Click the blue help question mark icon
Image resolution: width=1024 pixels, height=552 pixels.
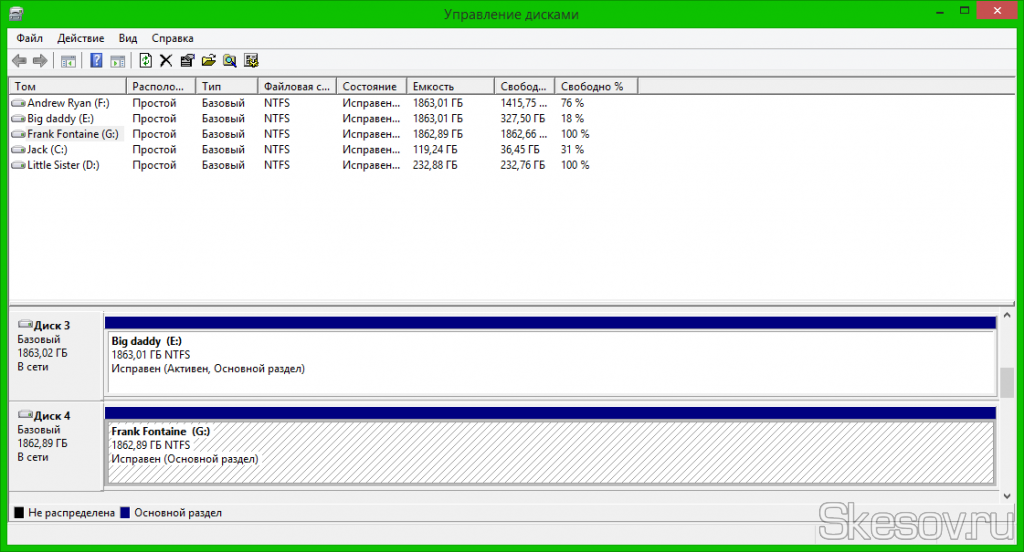click(x=97, y=61)
